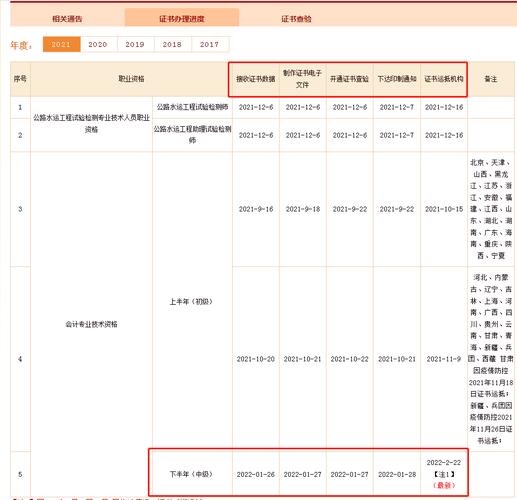
Task: Select year 2017
Action: [209, 44]
